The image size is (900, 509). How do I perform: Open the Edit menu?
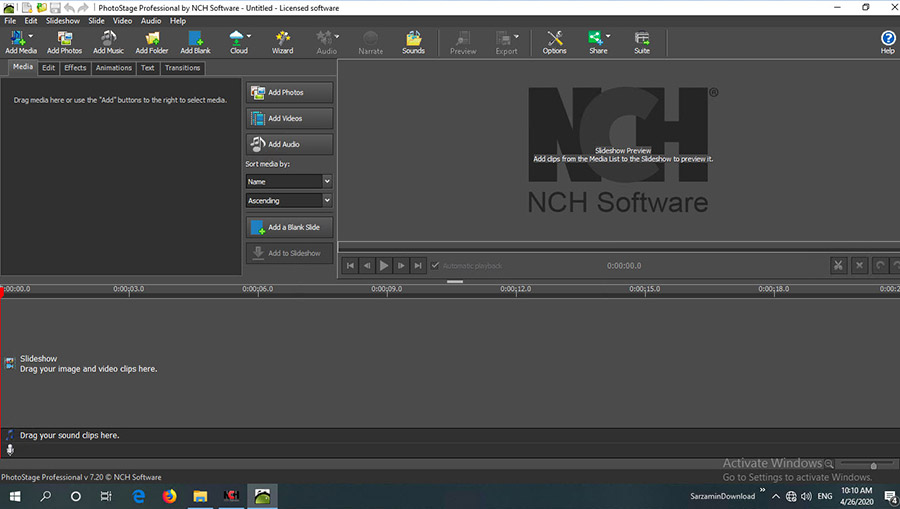(x=31, y=21)
